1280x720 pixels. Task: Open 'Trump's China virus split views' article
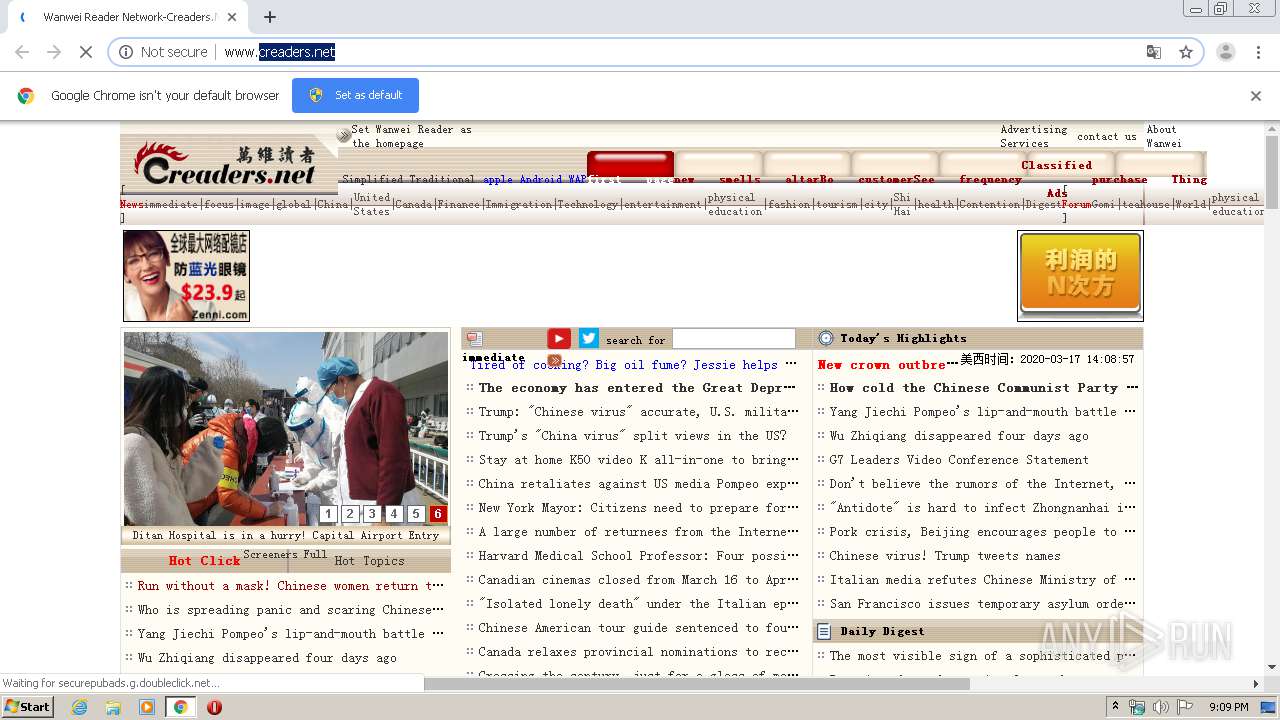tap(632, 436)
